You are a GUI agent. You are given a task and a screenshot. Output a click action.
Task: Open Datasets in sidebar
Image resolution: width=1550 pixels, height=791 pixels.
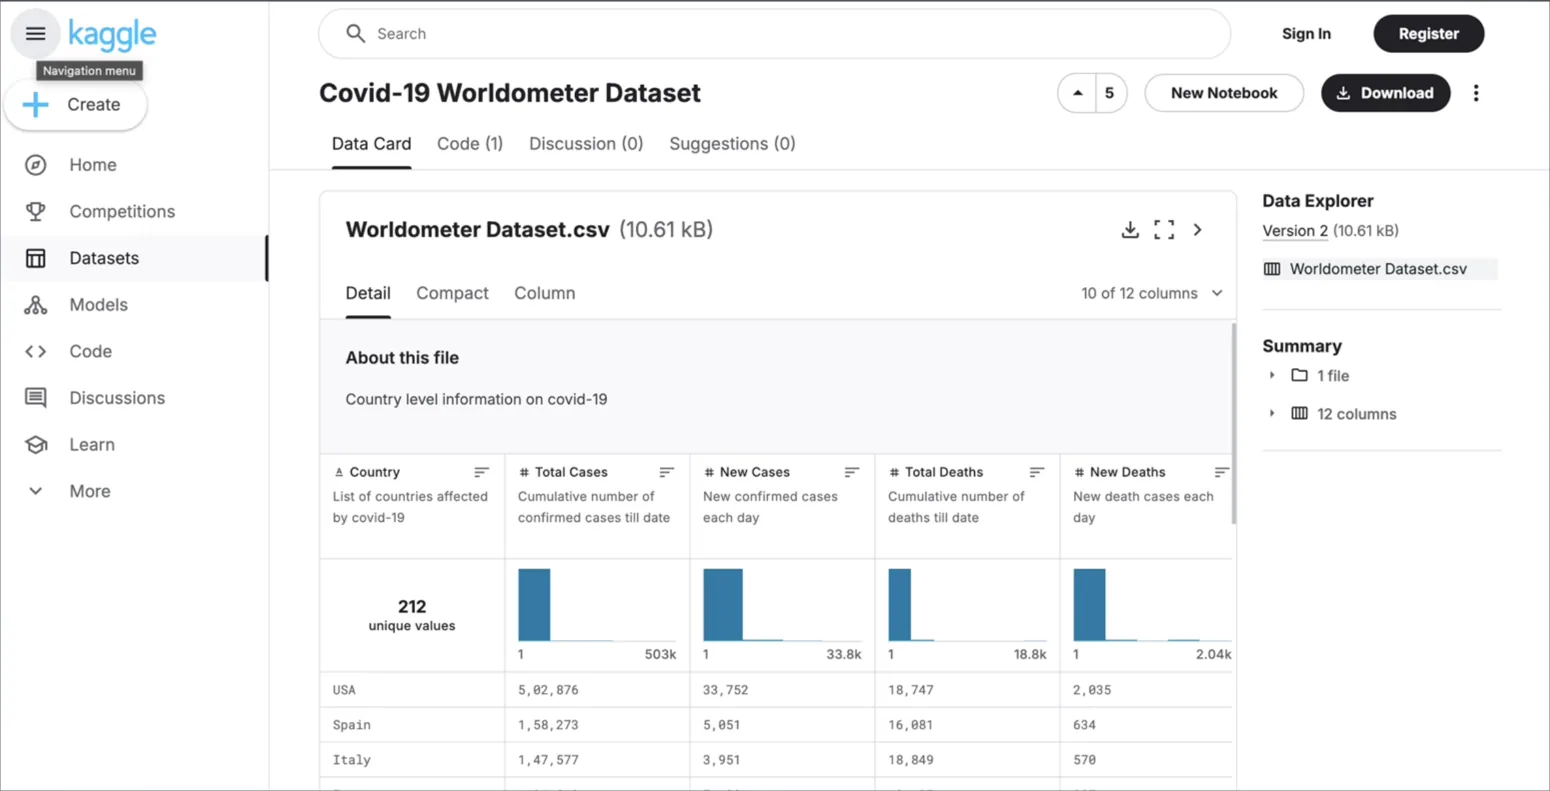click(x=134, y=258)
